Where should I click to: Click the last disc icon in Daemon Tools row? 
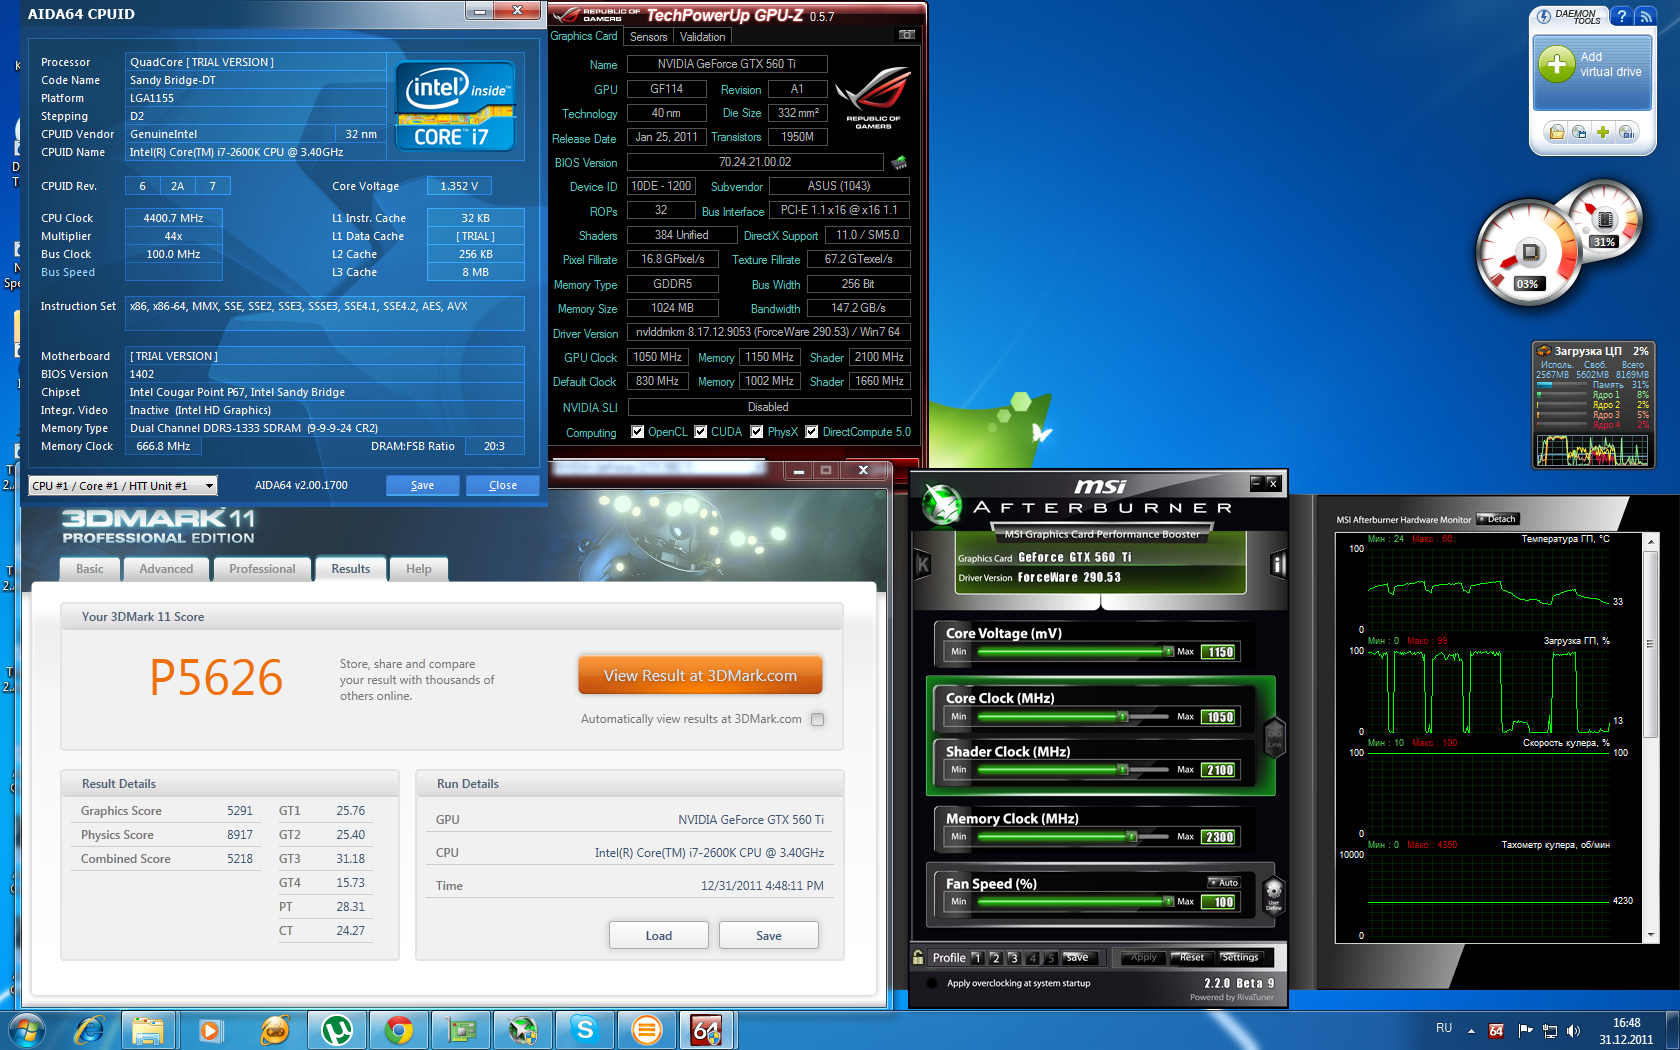coord(1627,132)
